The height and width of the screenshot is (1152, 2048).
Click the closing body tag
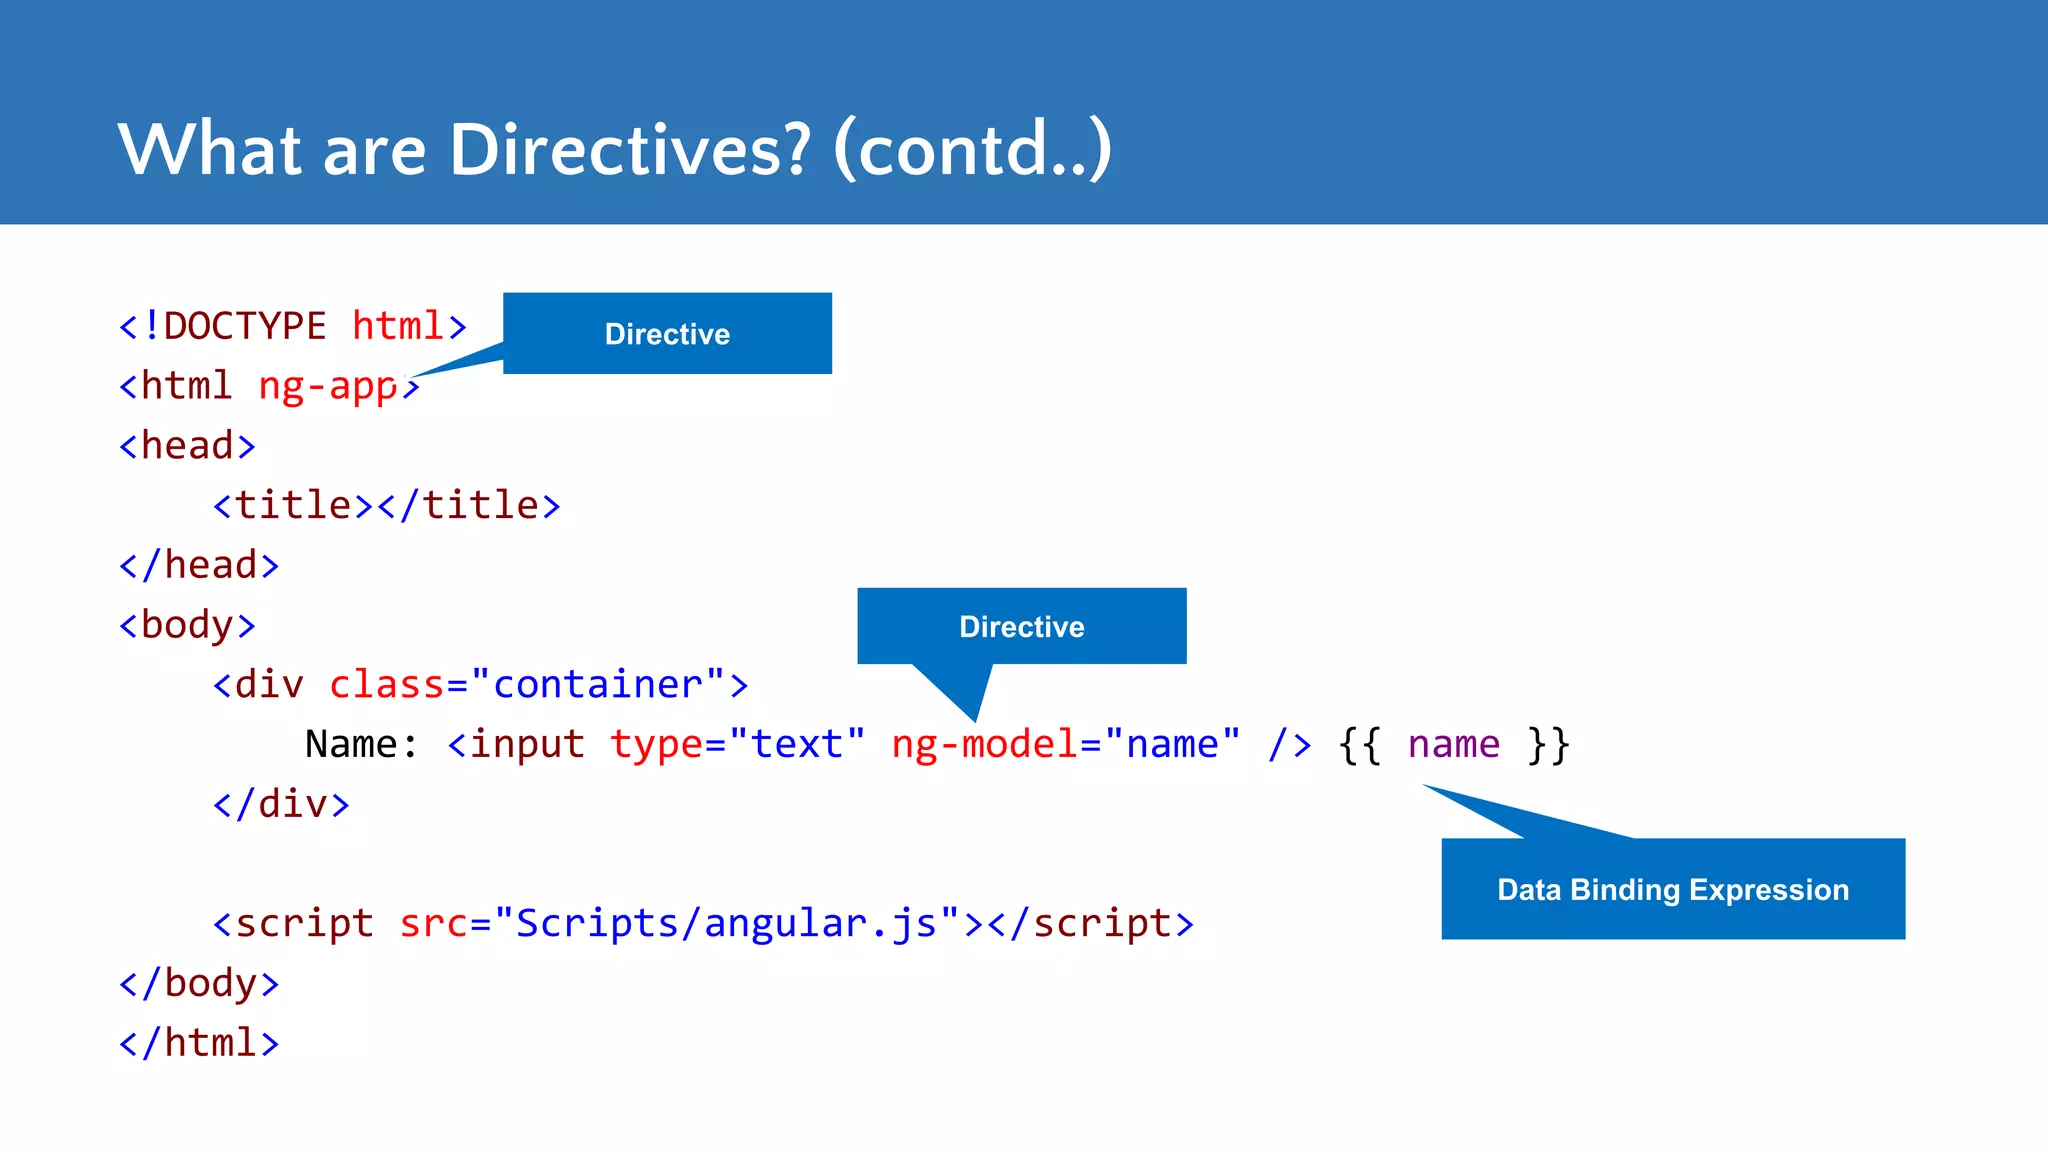click(198, 984)
